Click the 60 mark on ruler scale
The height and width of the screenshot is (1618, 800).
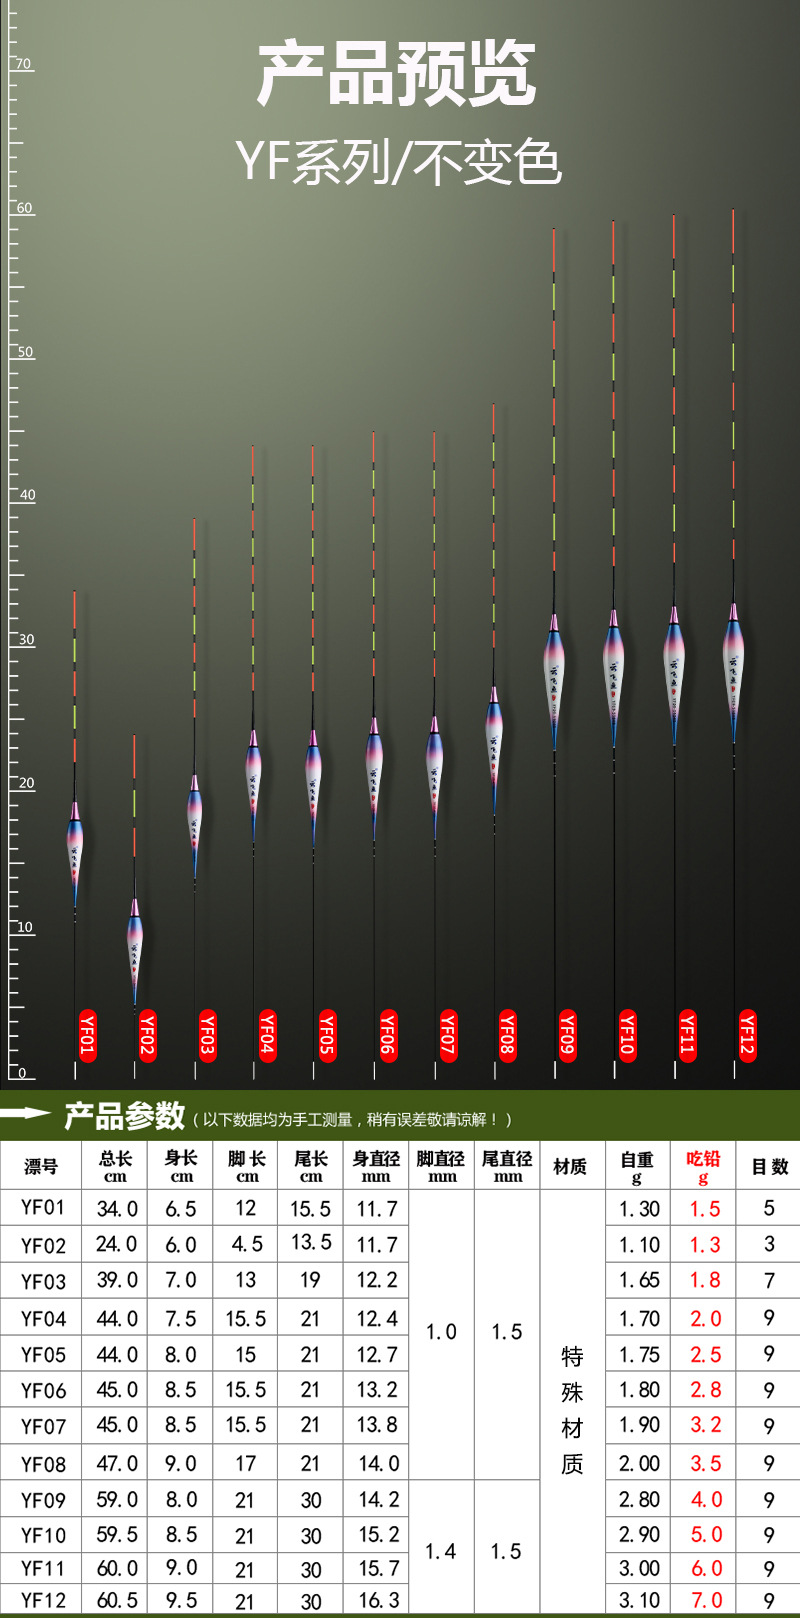pyautogui.click(x=24, y=208)
